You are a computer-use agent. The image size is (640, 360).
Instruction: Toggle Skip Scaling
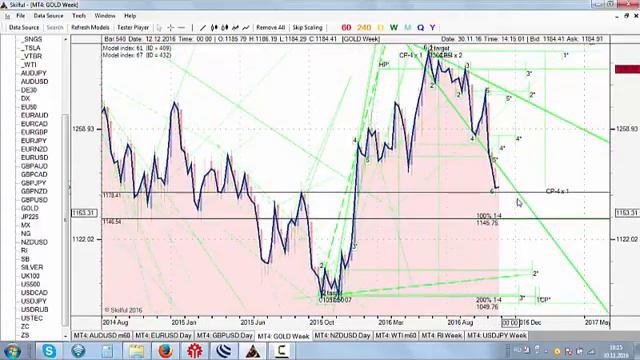click(x=307, y=28)
